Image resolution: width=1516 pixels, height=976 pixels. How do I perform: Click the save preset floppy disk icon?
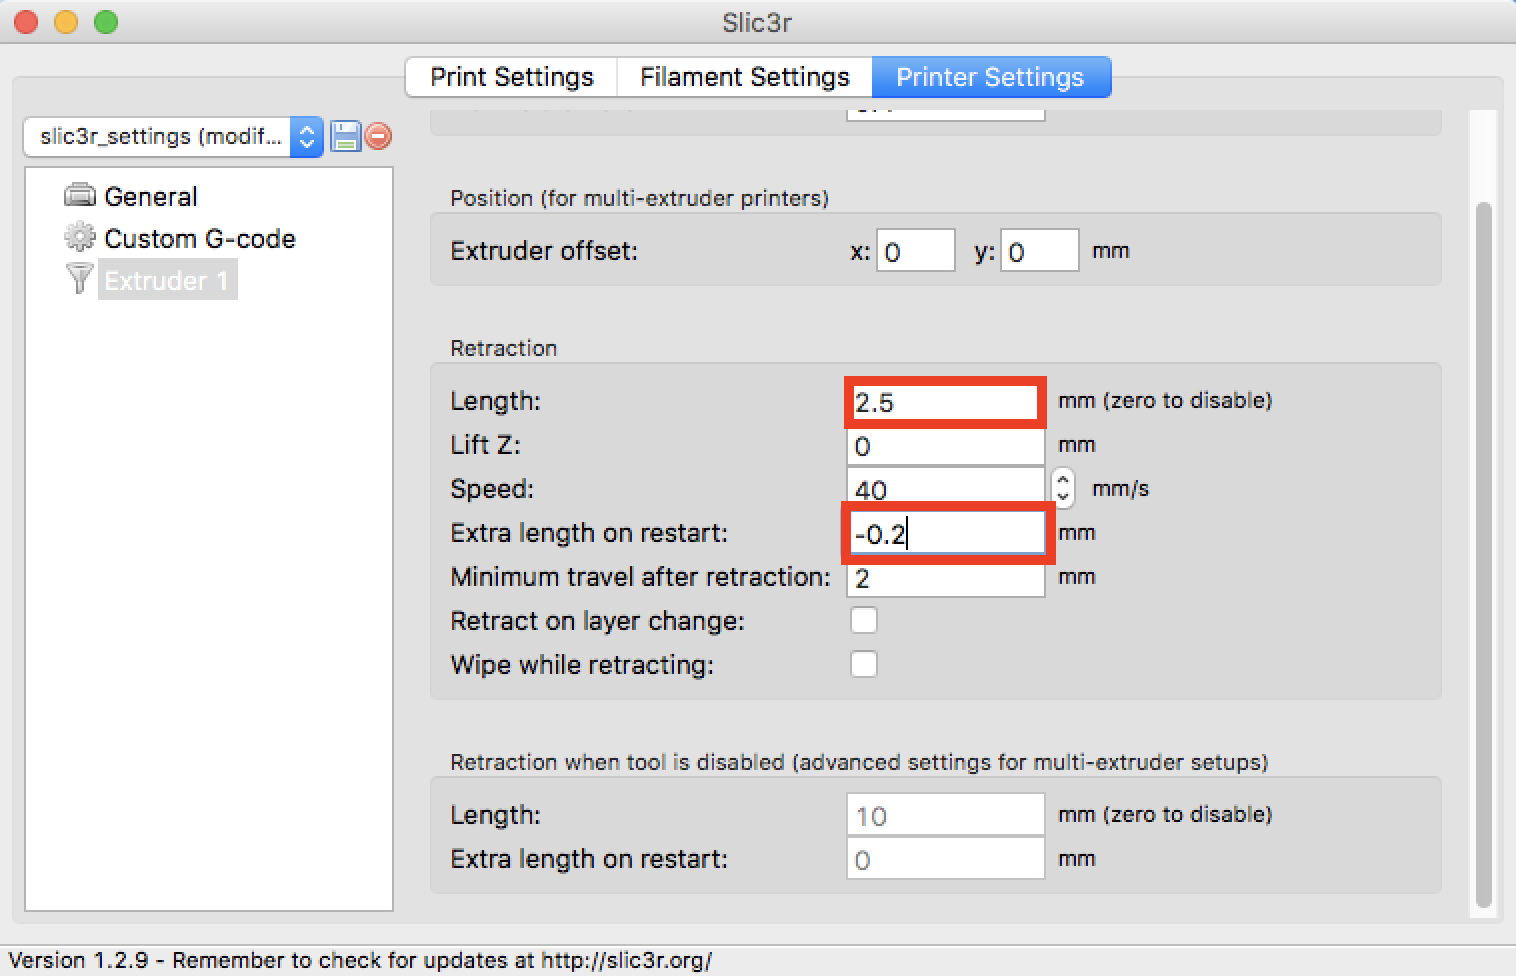click(345, 136)
